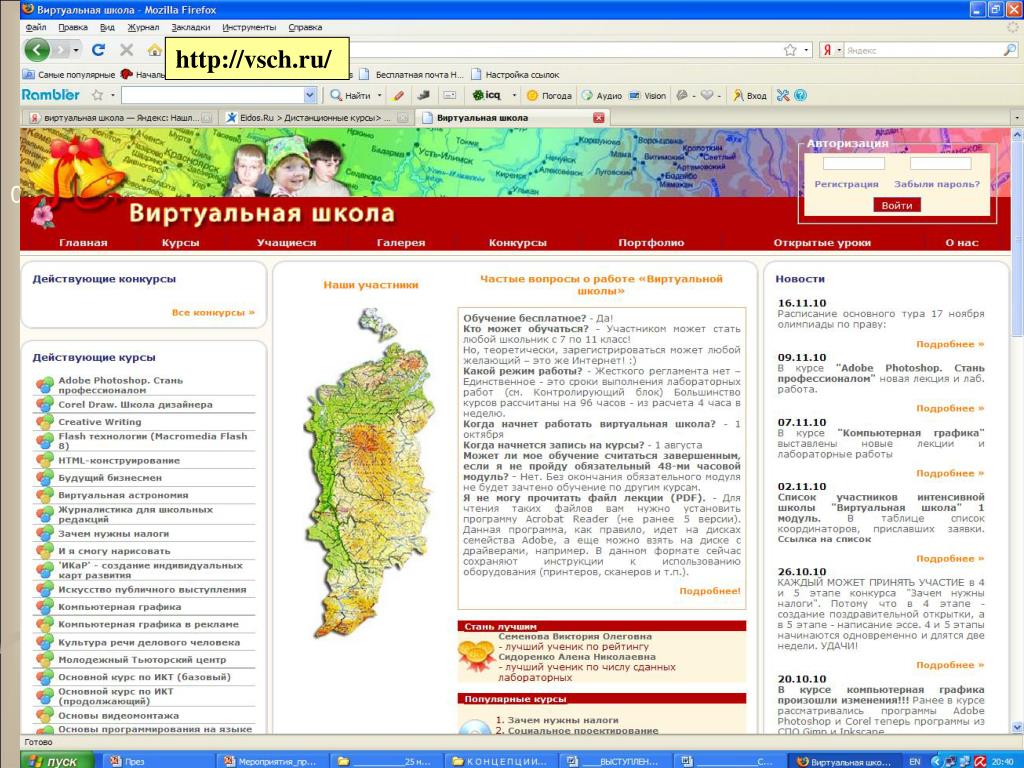Image resolution: width=1024 pixels, height=768 pixels.
Task: Switch to the виртуальная школа Яндекс tab
Action: point(120,118)
